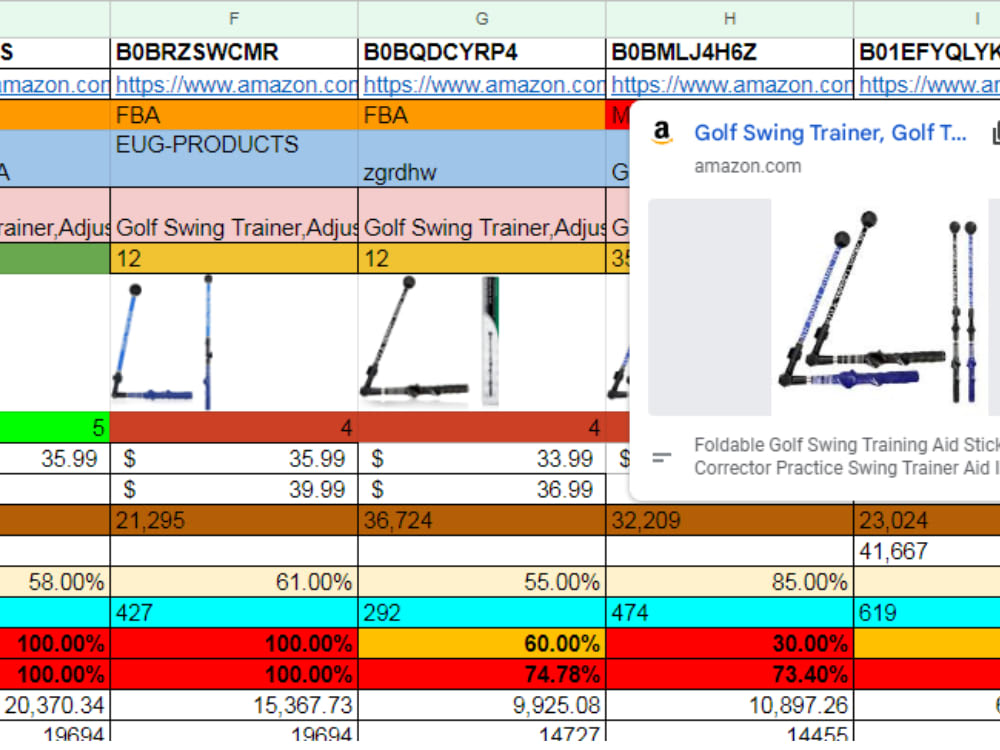The height and width of the screenshot is (750, 1000).
Task: Select the 85.00% cell
Action: tap(730, 582)
